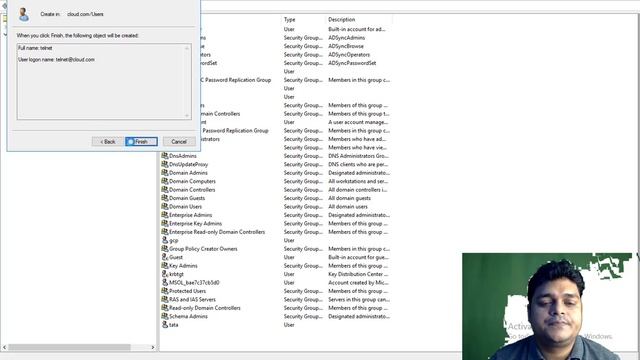Click the 'ADSyncPasswordSet' description cell
The height and width of the screenshot is (360, 640).
click(x=352, y=63)
